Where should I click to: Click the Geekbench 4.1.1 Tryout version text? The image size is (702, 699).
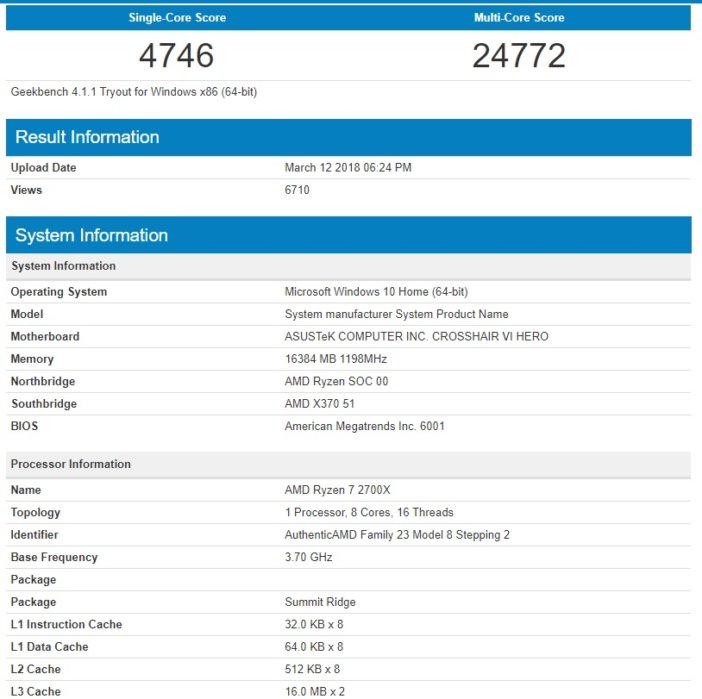point(133,92)
